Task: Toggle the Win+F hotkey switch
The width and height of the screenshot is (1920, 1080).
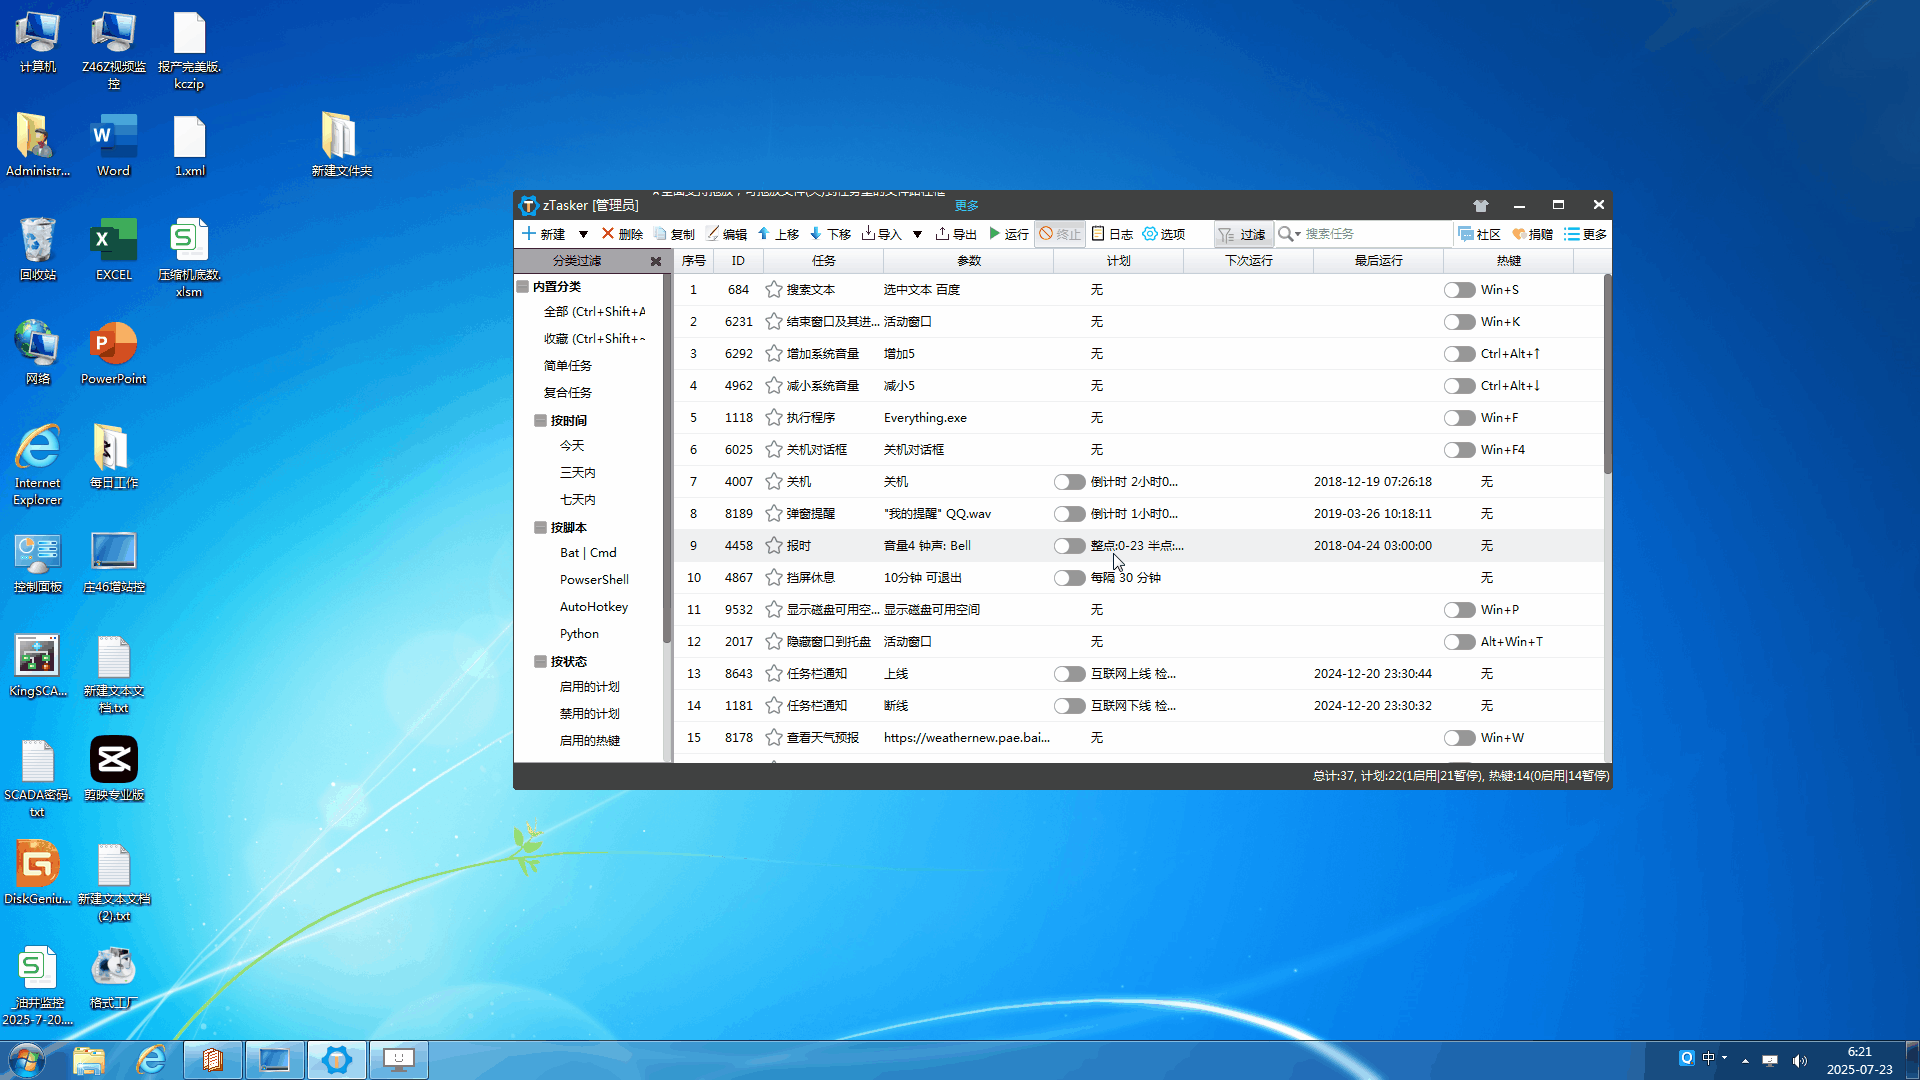Action: click(1459, 418)
